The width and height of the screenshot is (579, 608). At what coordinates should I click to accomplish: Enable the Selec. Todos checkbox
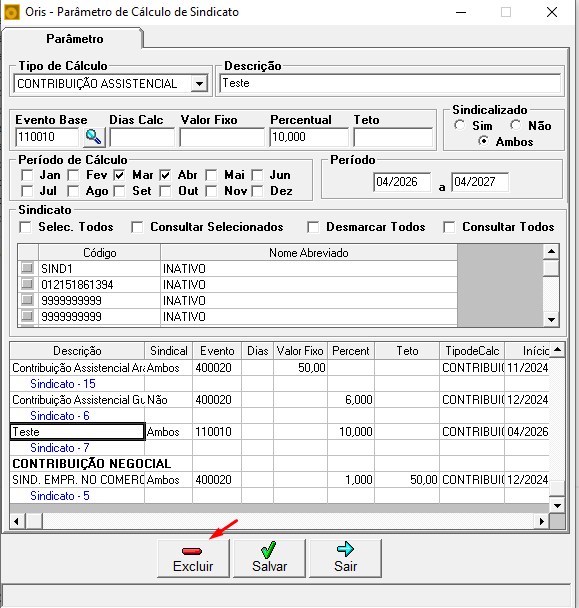(26, 227)
